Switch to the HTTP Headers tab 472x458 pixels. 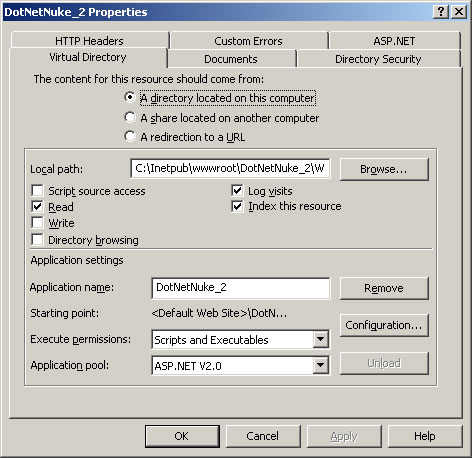pos(89,41)
